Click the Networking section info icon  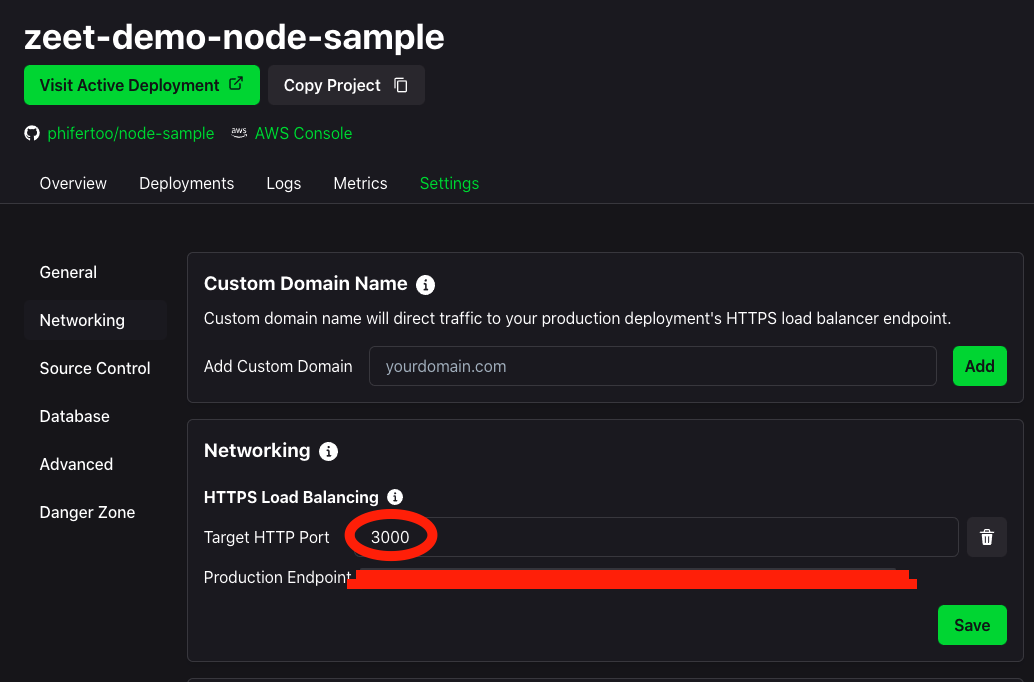[328, 451]
